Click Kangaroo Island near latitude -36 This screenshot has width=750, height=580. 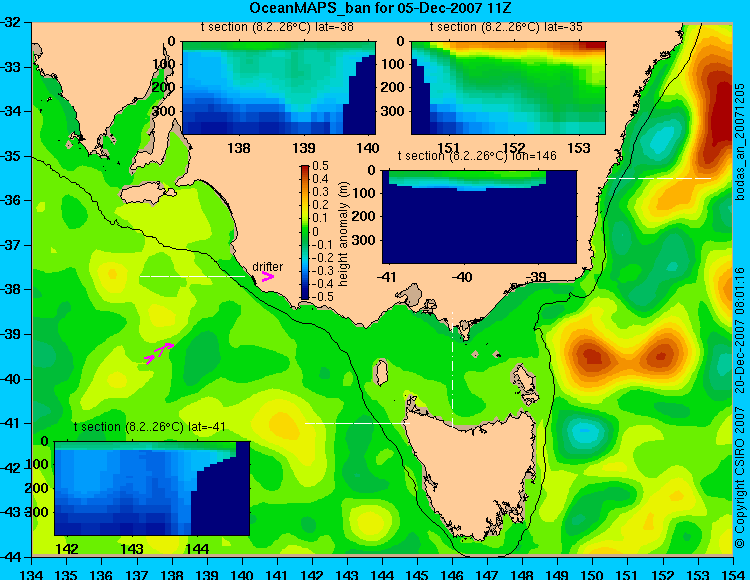pyautogui.click(x=145, y=193)
